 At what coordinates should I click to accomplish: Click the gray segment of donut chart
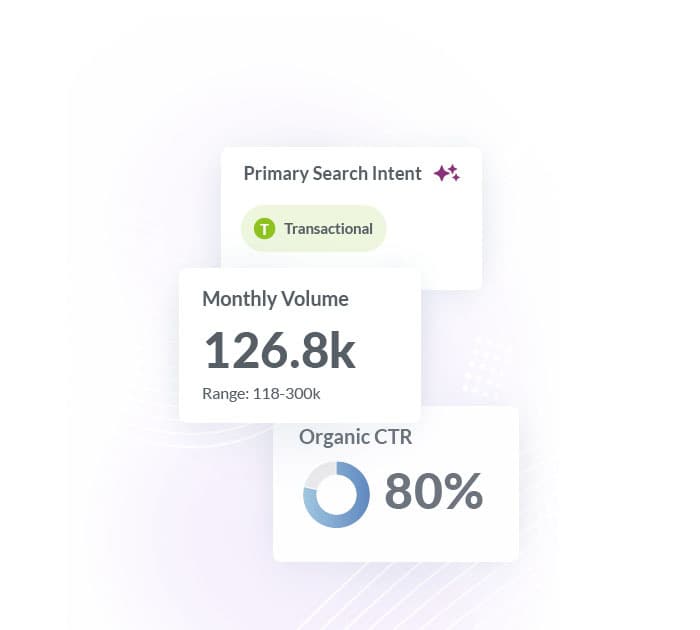tap(315, 476)
